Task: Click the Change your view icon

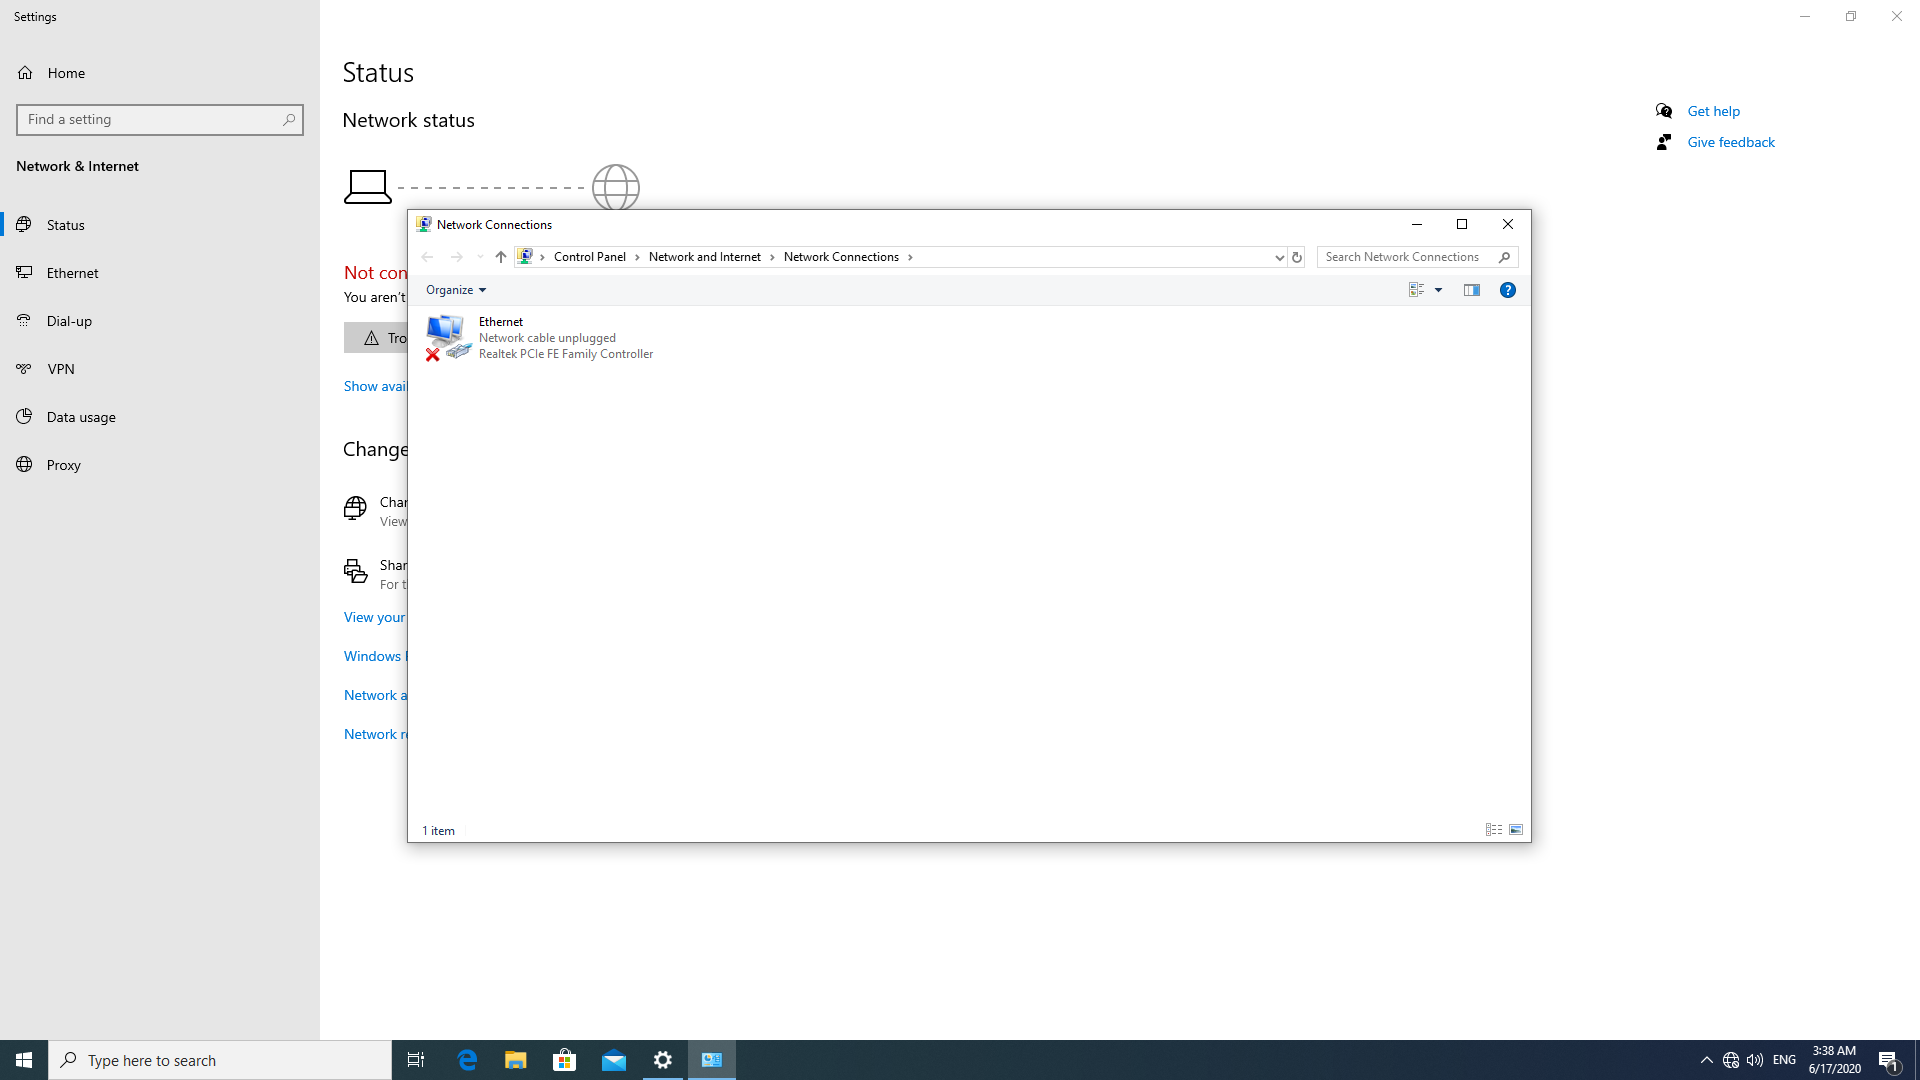Action: pyautogui.click(x=1416, y=290)
